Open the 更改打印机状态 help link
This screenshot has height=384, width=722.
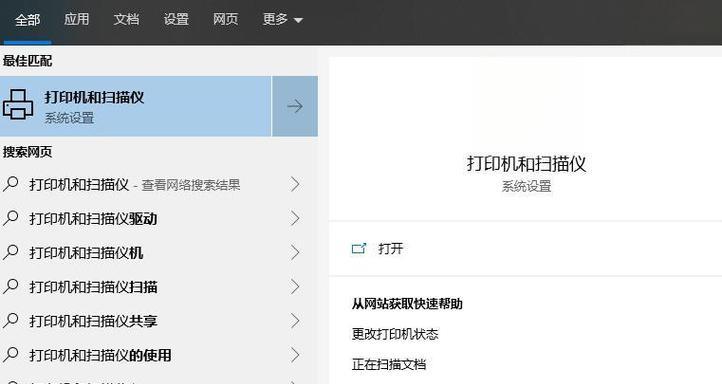tap(395, 334)
